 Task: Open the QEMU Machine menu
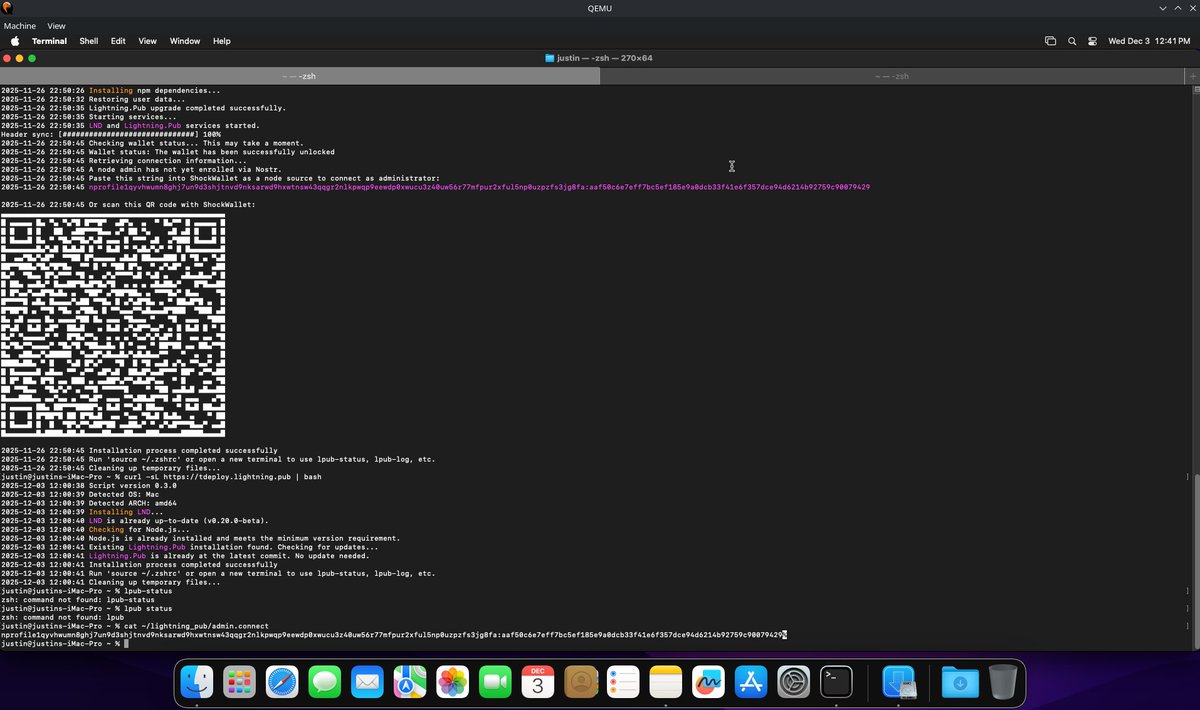coord(20,25)
